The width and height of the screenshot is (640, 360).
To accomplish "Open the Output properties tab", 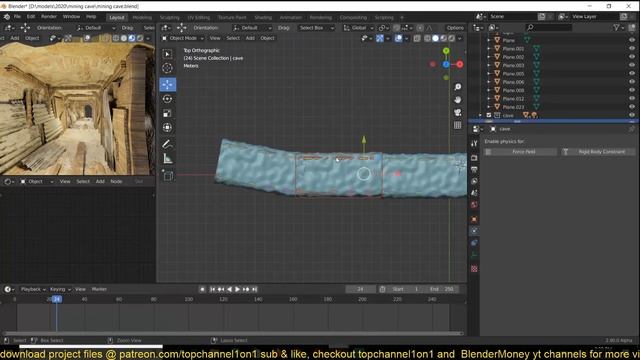I will coord(474,169).
